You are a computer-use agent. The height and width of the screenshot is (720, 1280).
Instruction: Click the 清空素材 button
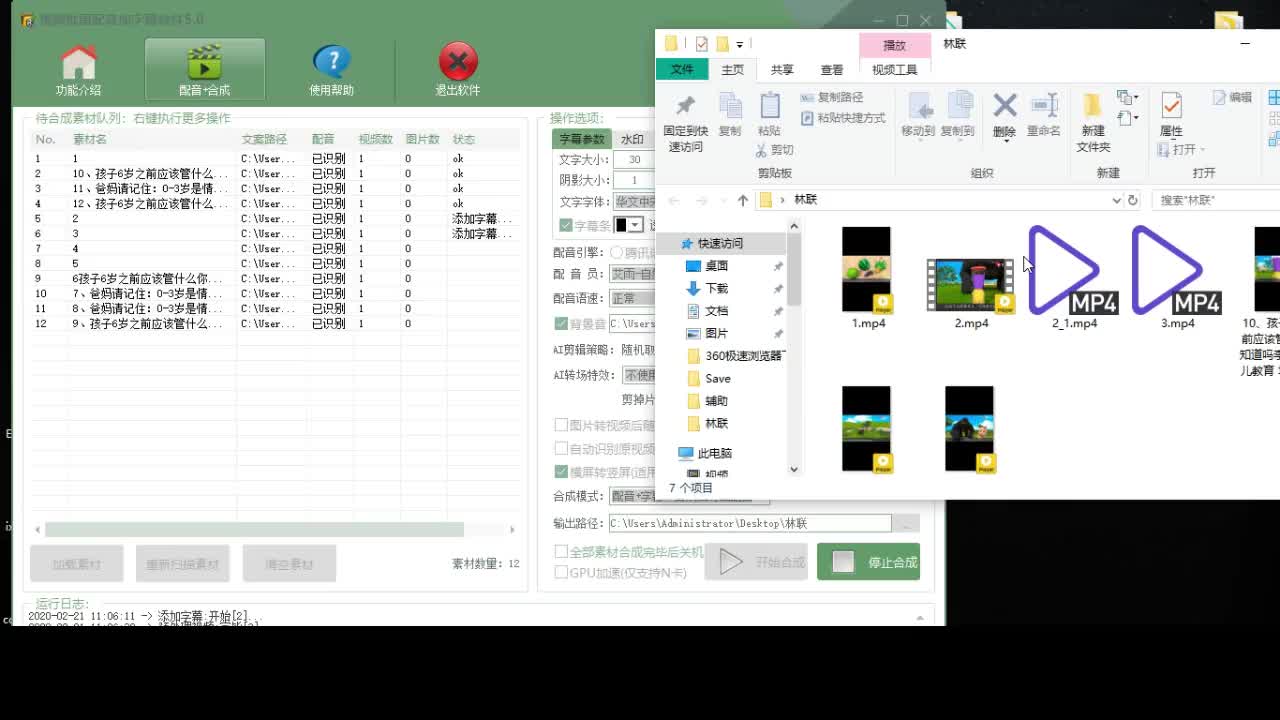click(x=289, y=564)
